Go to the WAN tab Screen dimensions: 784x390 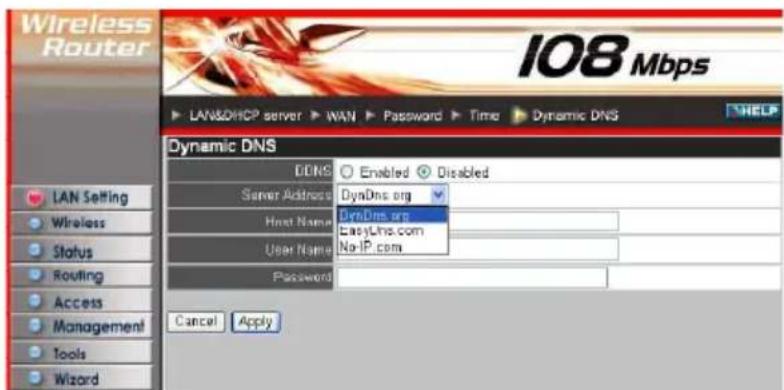(341, 116)
